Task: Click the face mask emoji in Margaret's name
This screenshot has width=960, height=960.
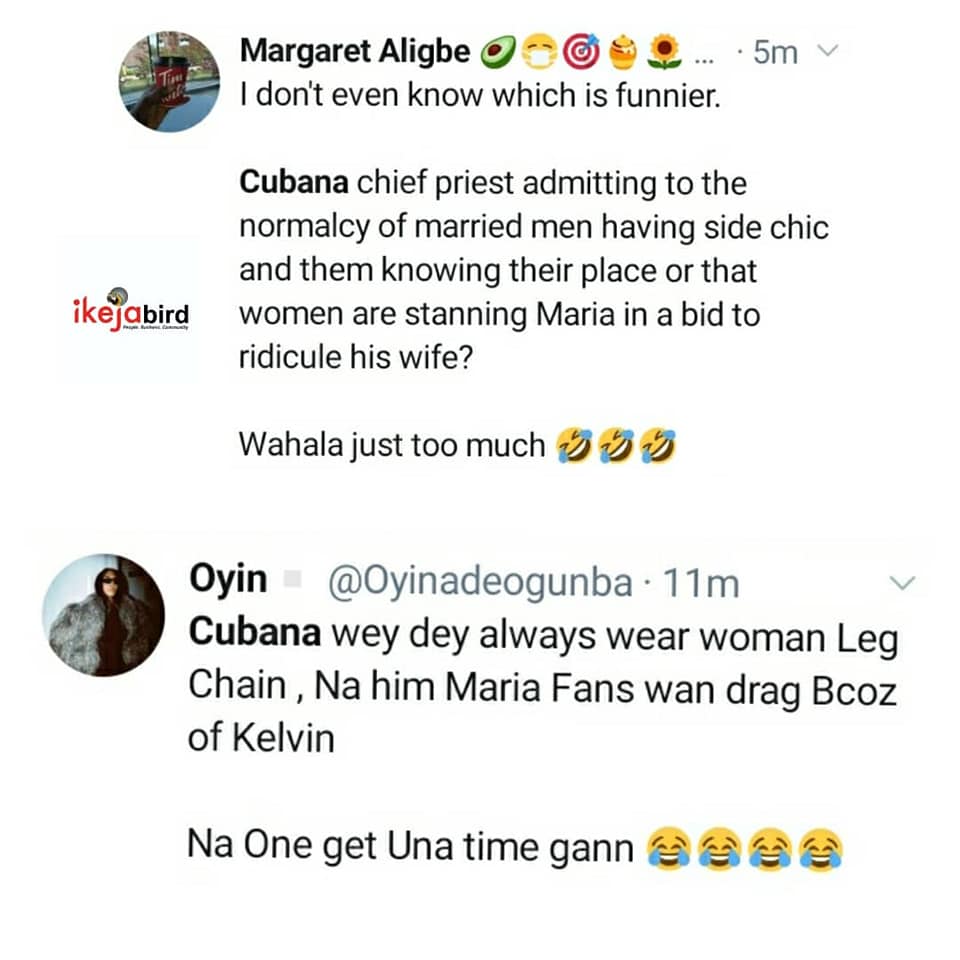Action: click(536, 53)
